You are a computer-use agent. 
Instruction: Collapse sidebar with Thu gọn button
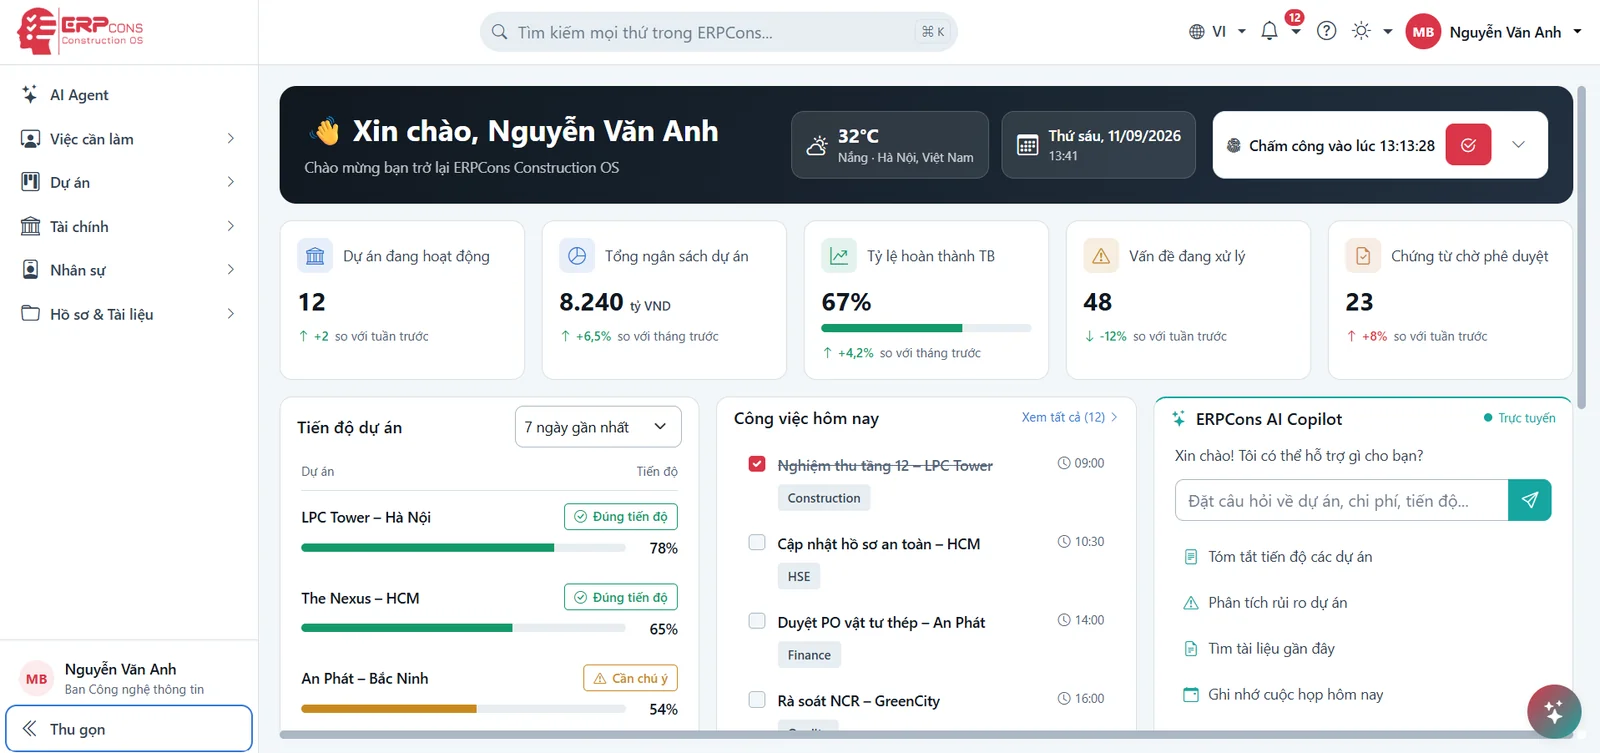(129, 728)
